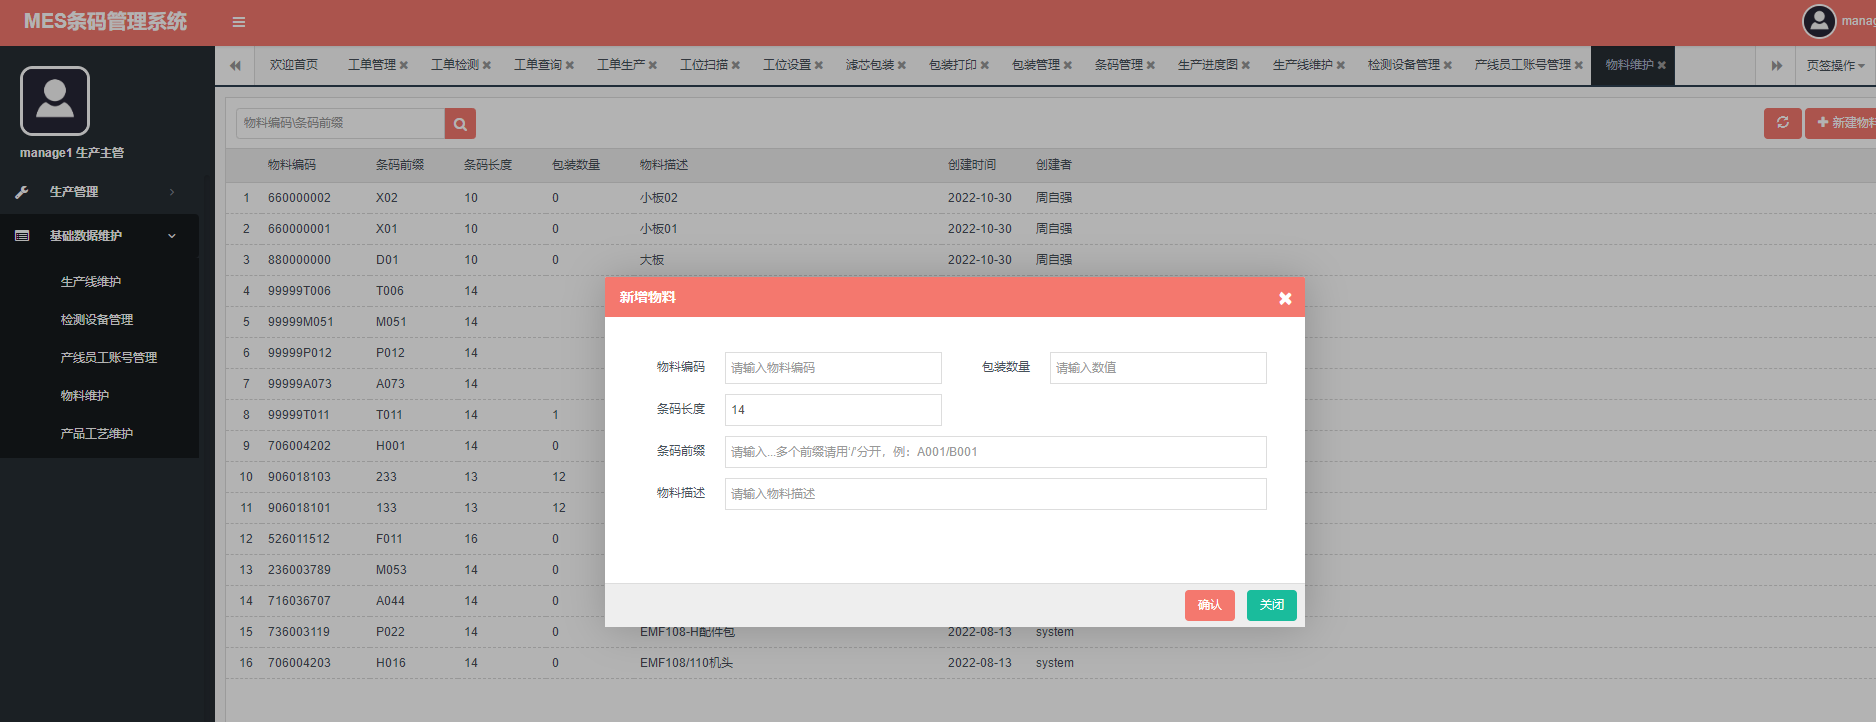1876x722 pixels.
Task: Close the 工单管理 tab X icon
Action: coord(404,66)
